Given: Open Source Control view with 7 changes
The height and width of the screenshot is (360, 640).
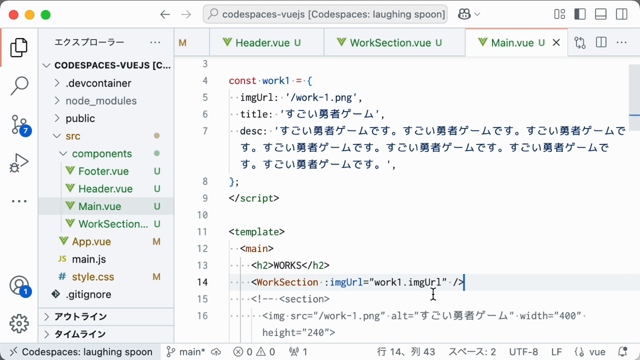Looking at the screenshot, I should point(19,125).
